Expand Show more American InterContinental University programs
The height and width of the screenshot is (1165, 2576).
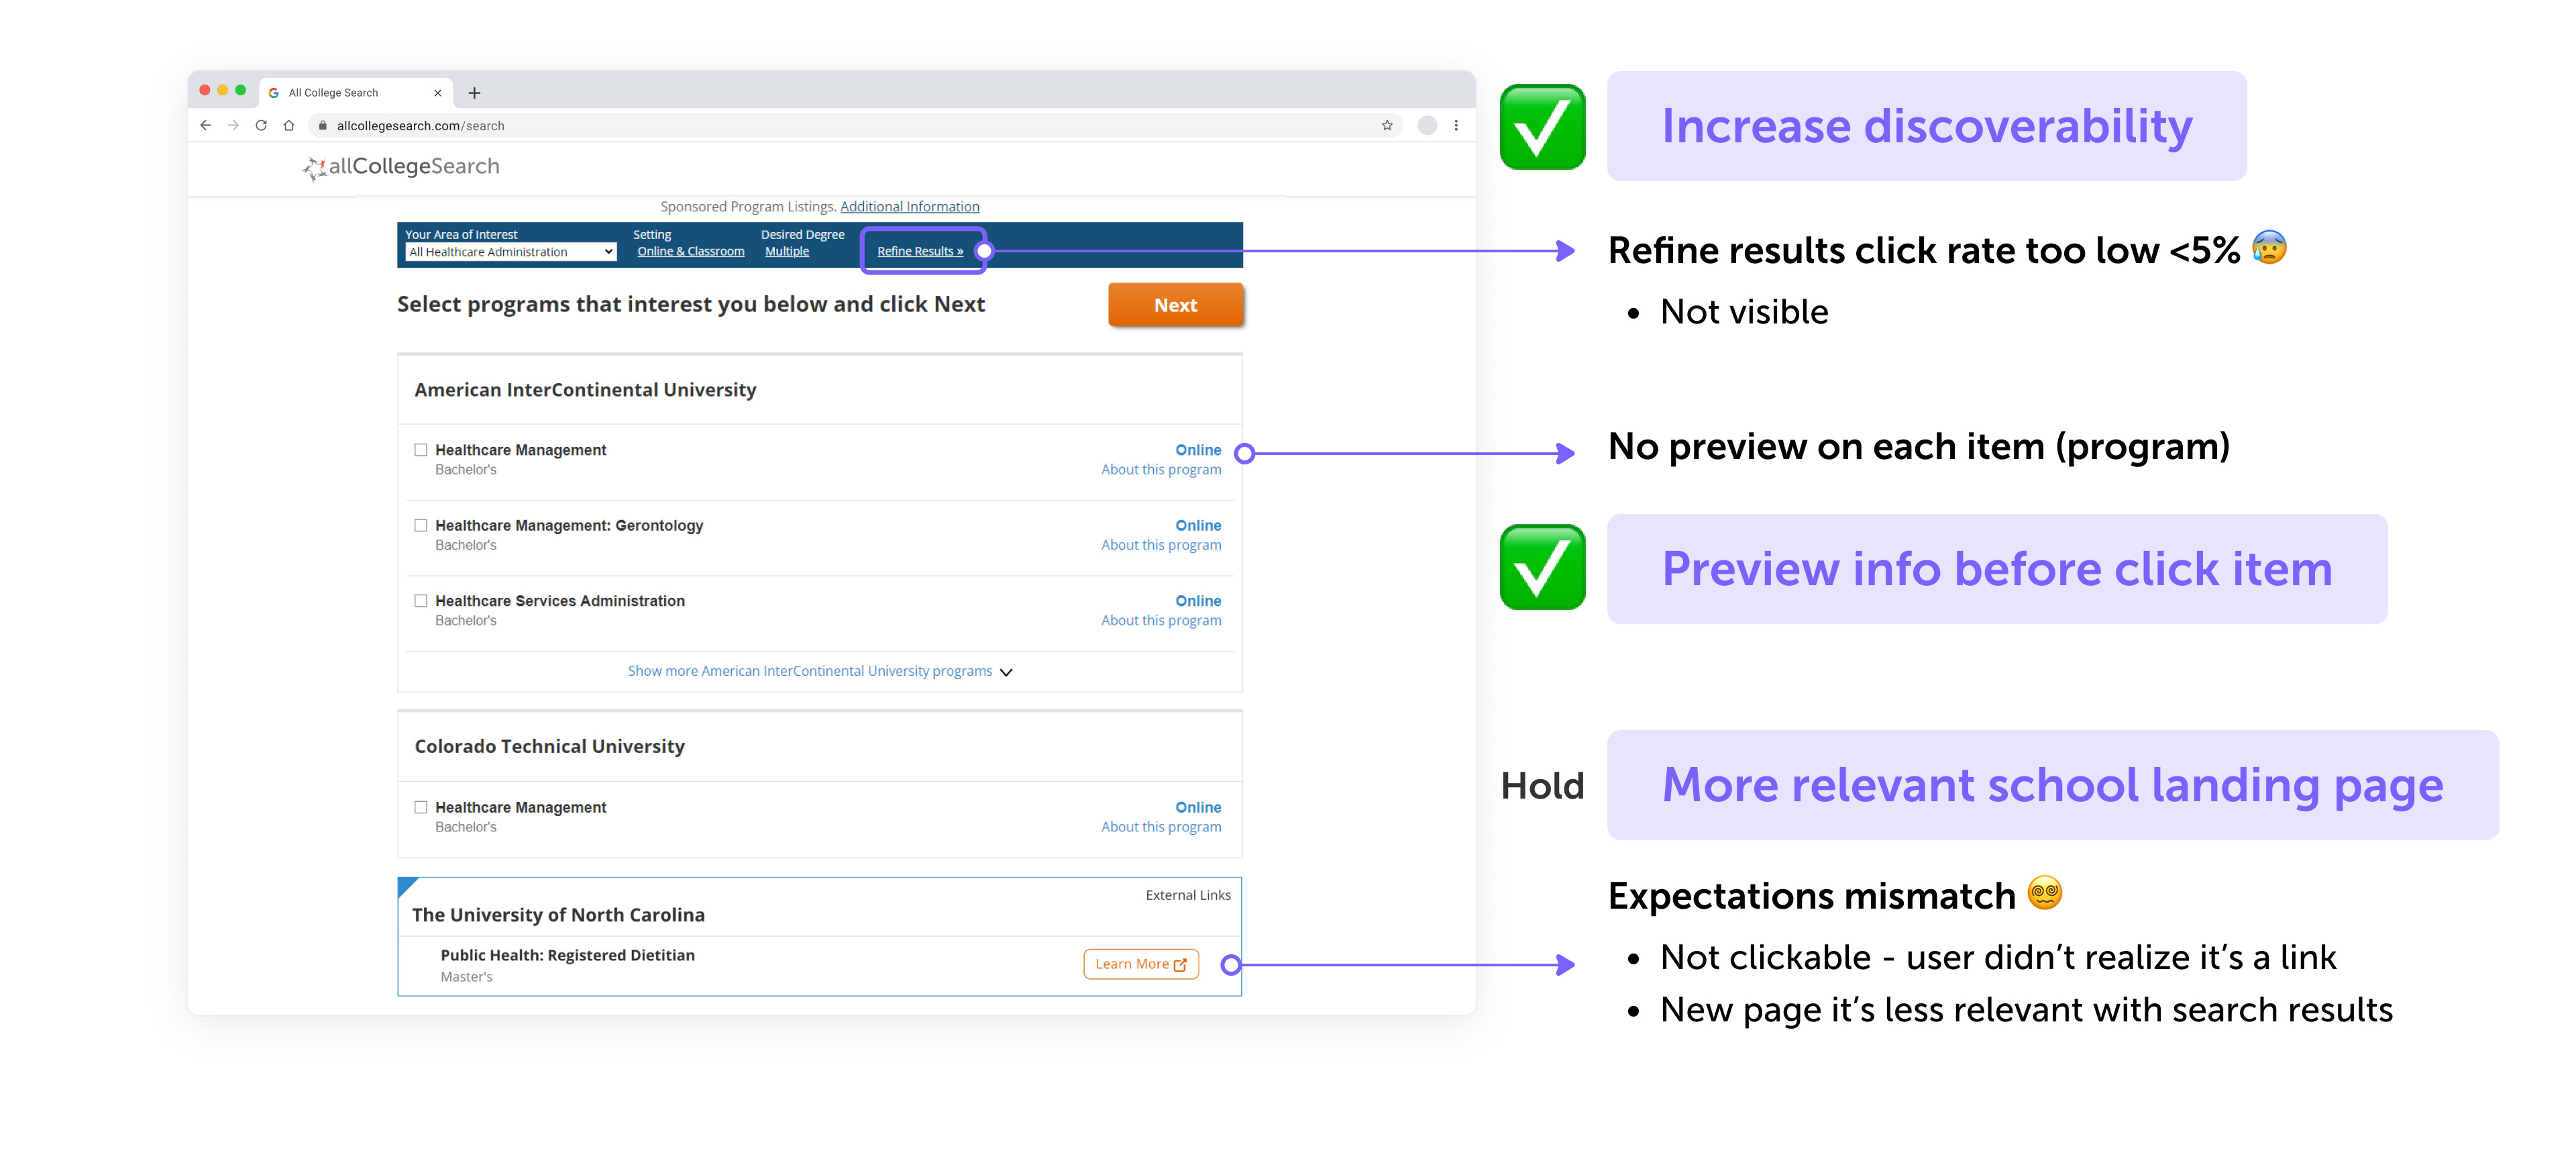point(820,671)
